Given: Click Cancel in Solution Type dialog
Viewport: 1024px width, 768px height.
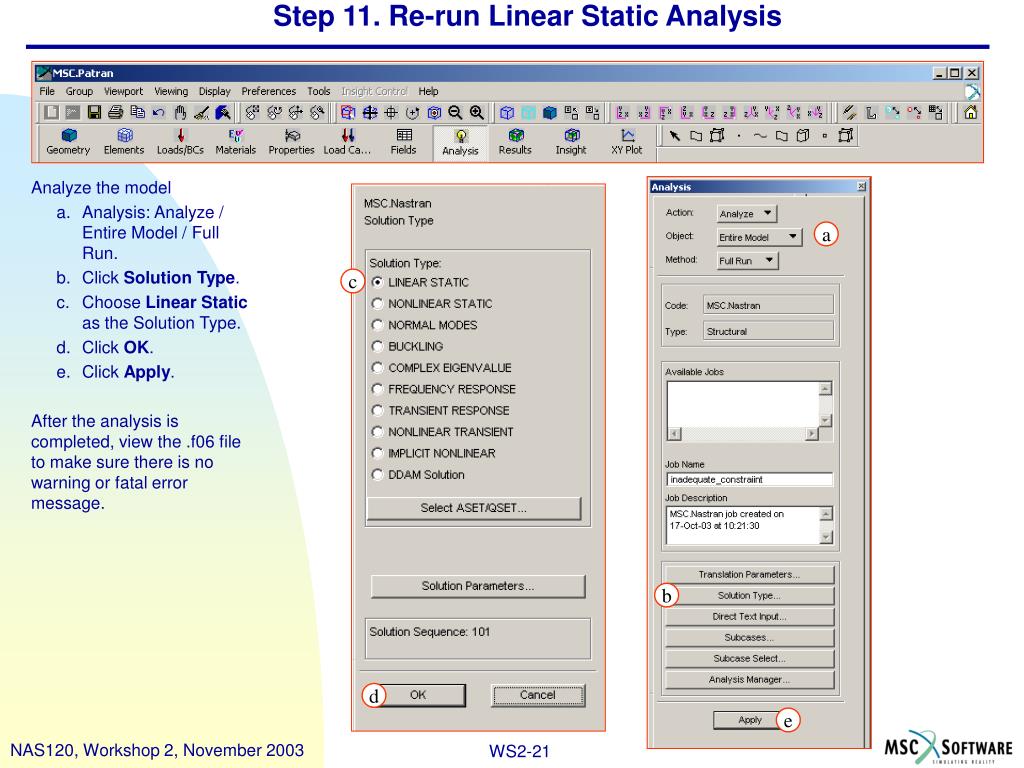Looking at the screenshot, I should point(537,696).
